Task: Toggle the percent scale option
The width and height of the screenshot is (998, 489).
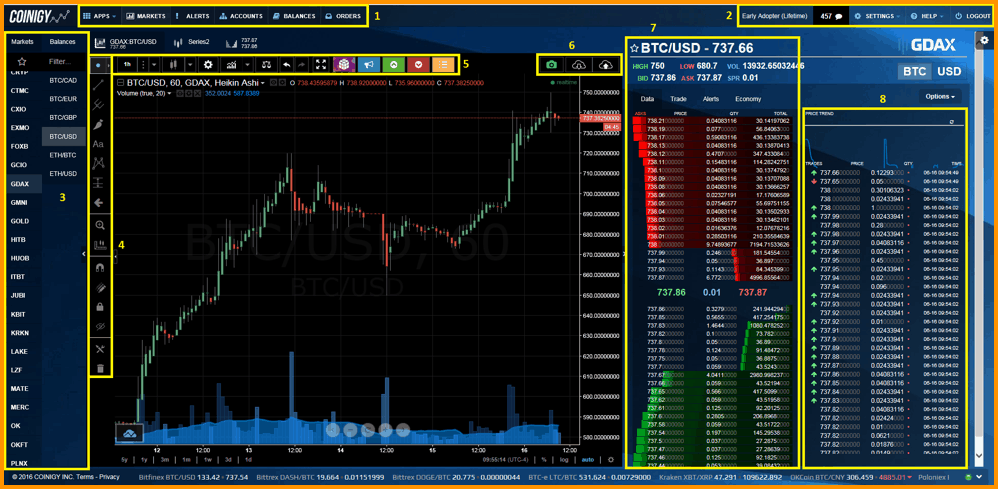Action: click(x=544, y=459)
